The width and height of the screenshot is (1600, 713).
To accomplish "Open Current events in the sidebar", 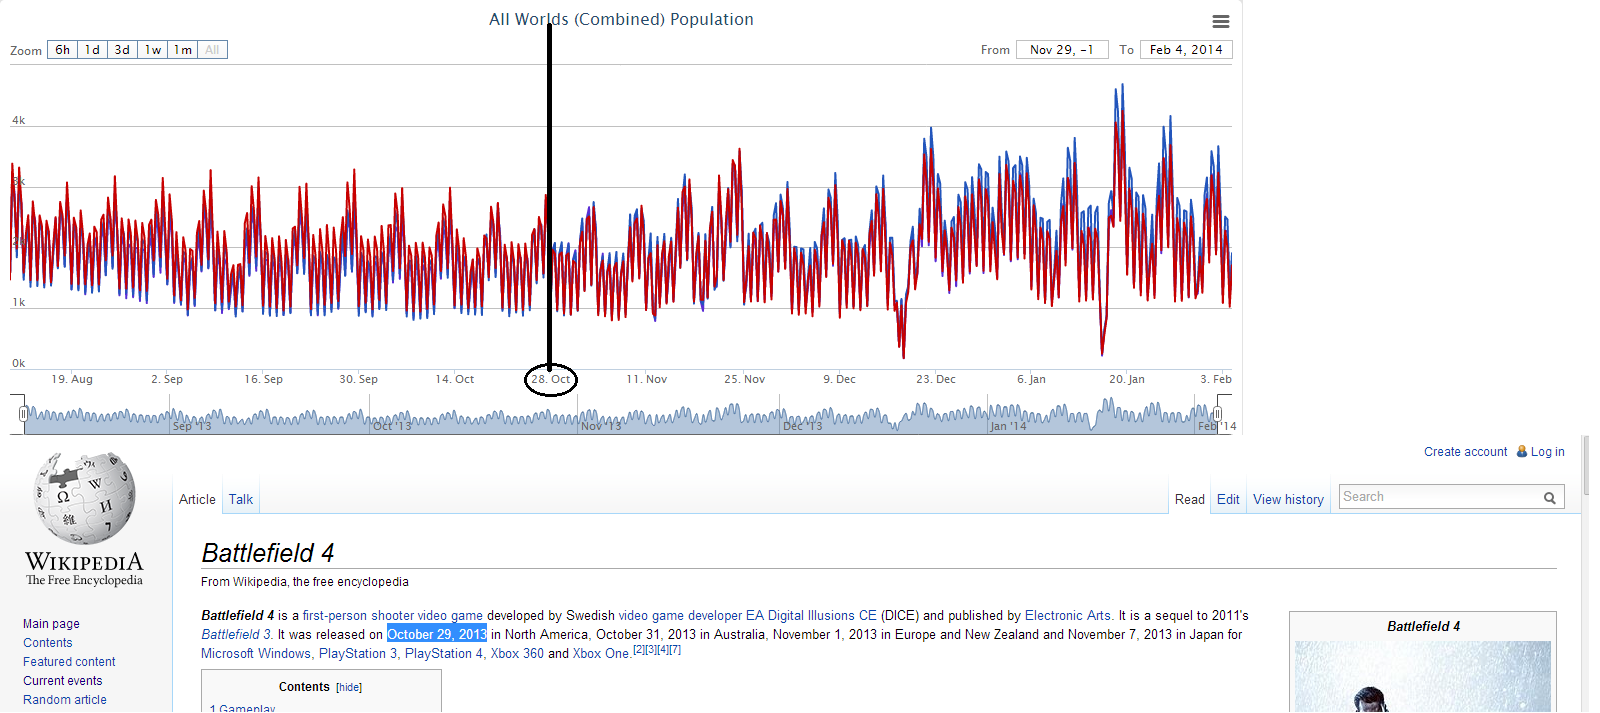I will tap(63, 681).
